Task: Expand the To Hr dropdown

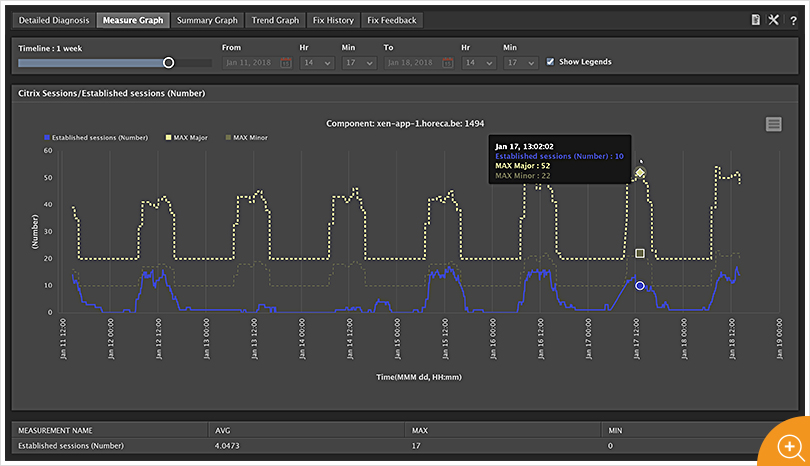Action: tap(478, 63)
